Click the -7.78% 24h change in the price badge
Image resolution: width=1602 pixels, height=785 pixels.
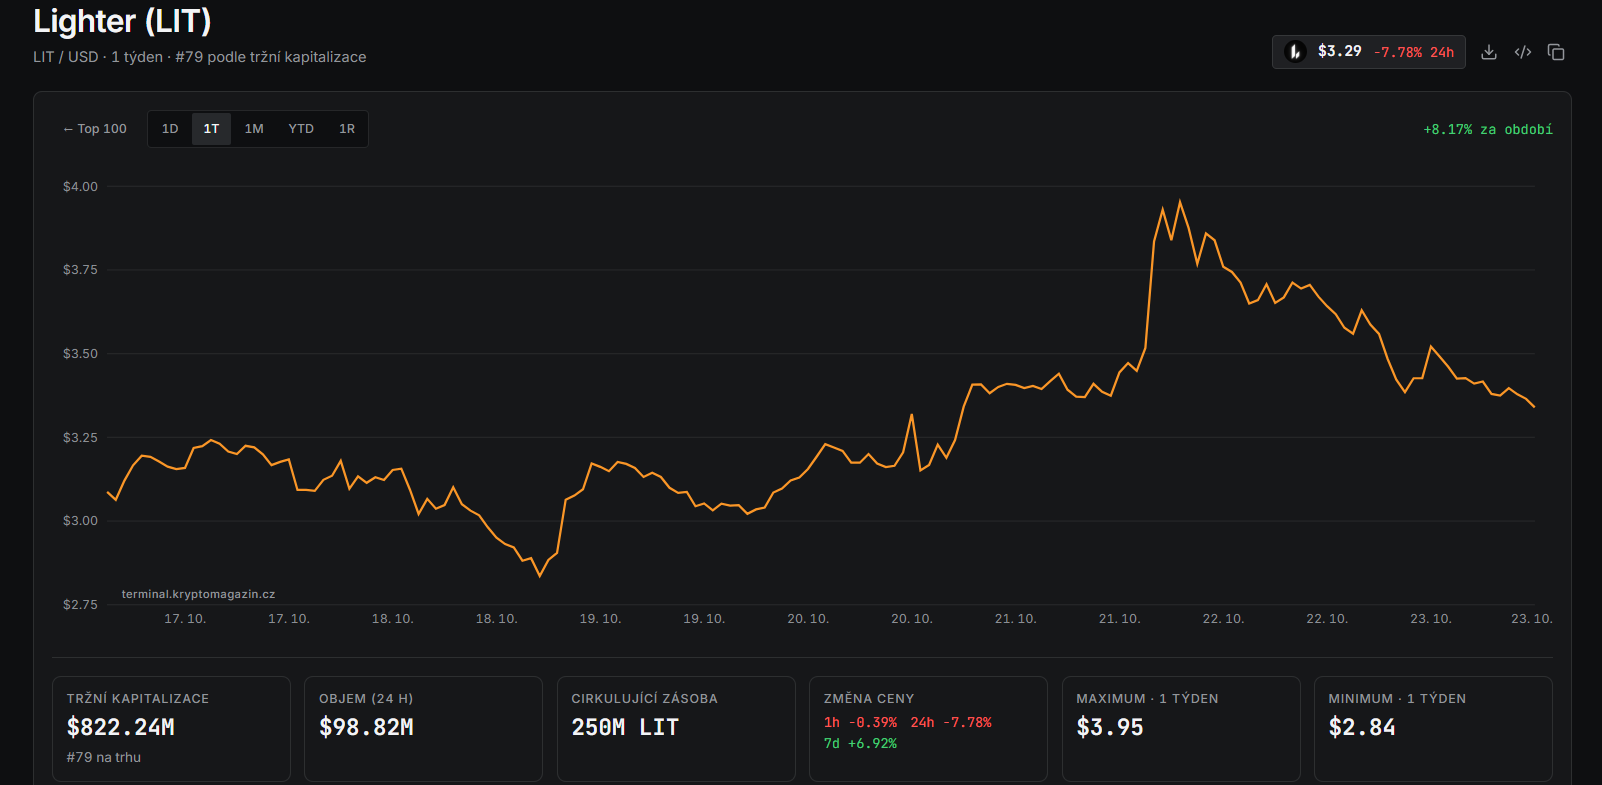(x=1414, y=52)
